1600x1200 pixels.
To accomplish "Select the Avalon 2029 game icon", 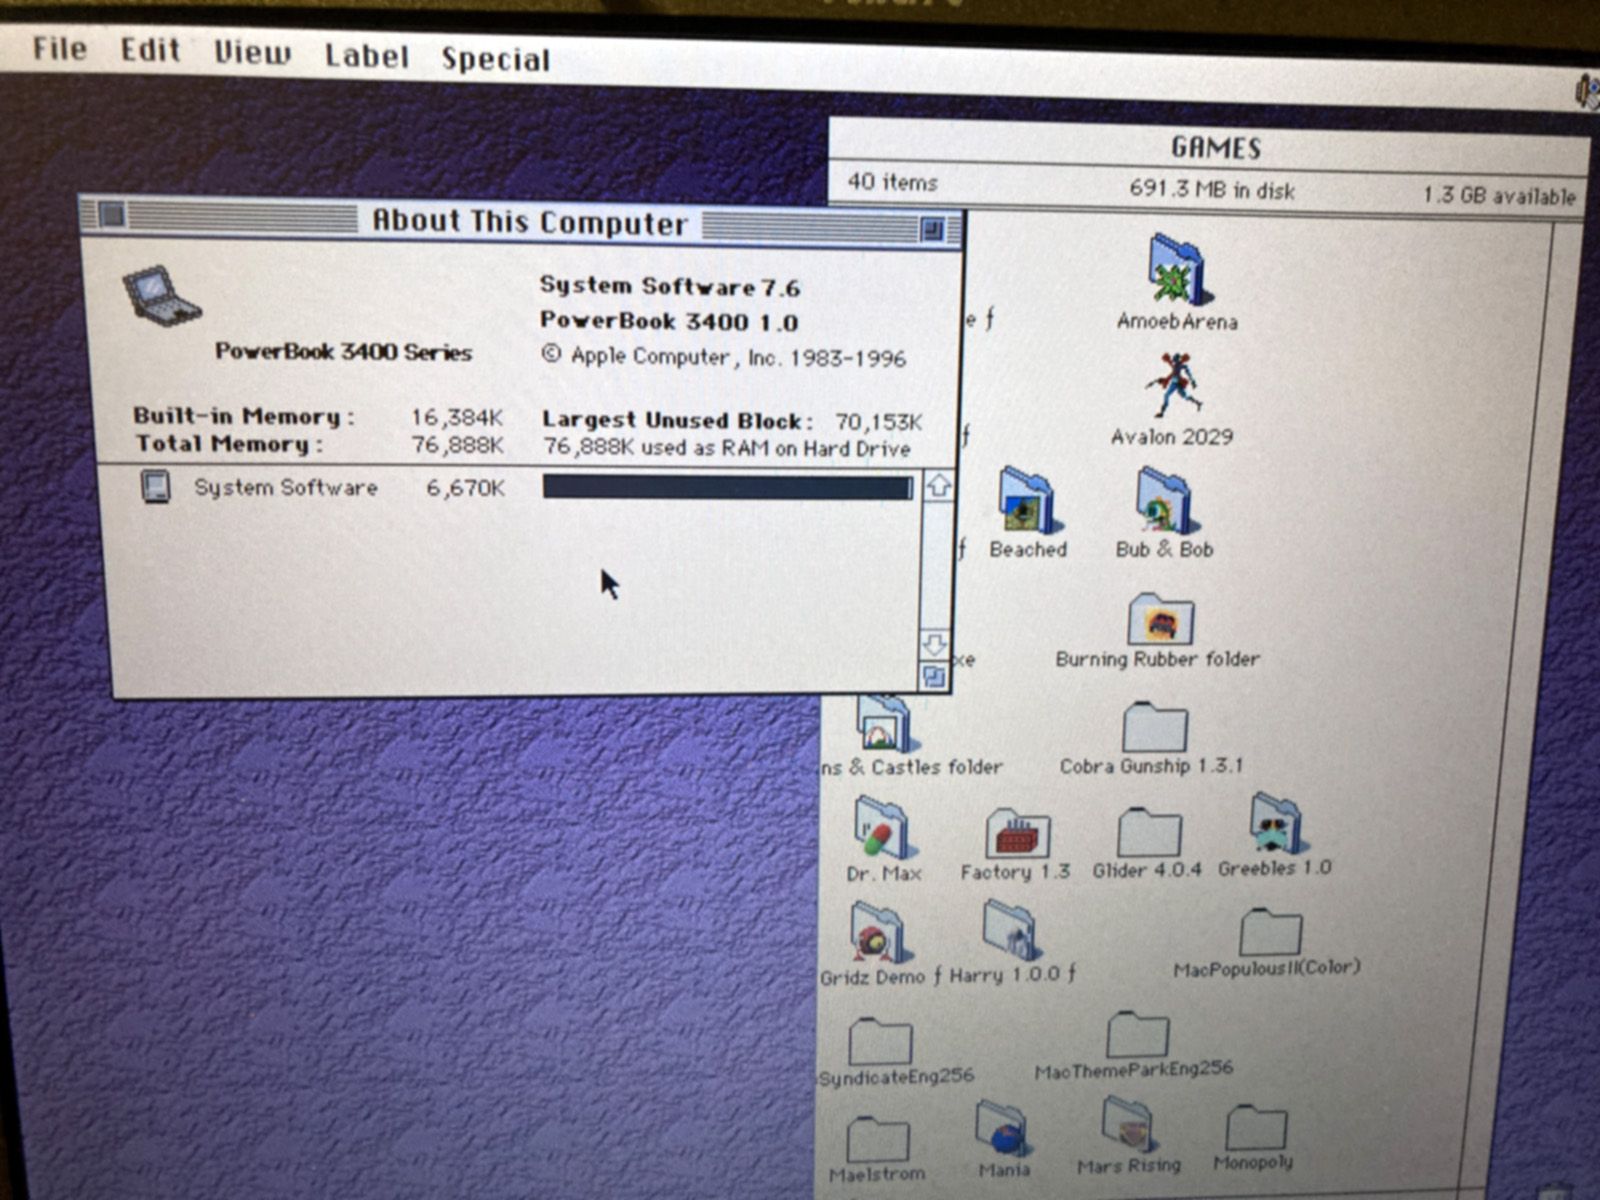I will pyautogui.click(x=1174, y=385).
